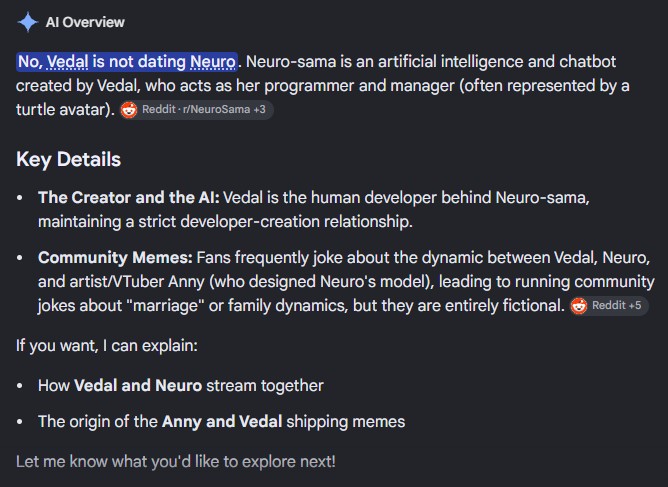The height and width of the screenshot is (487, 668).
Task: Click the AI Overview heading label
Action: pos(85,22)
